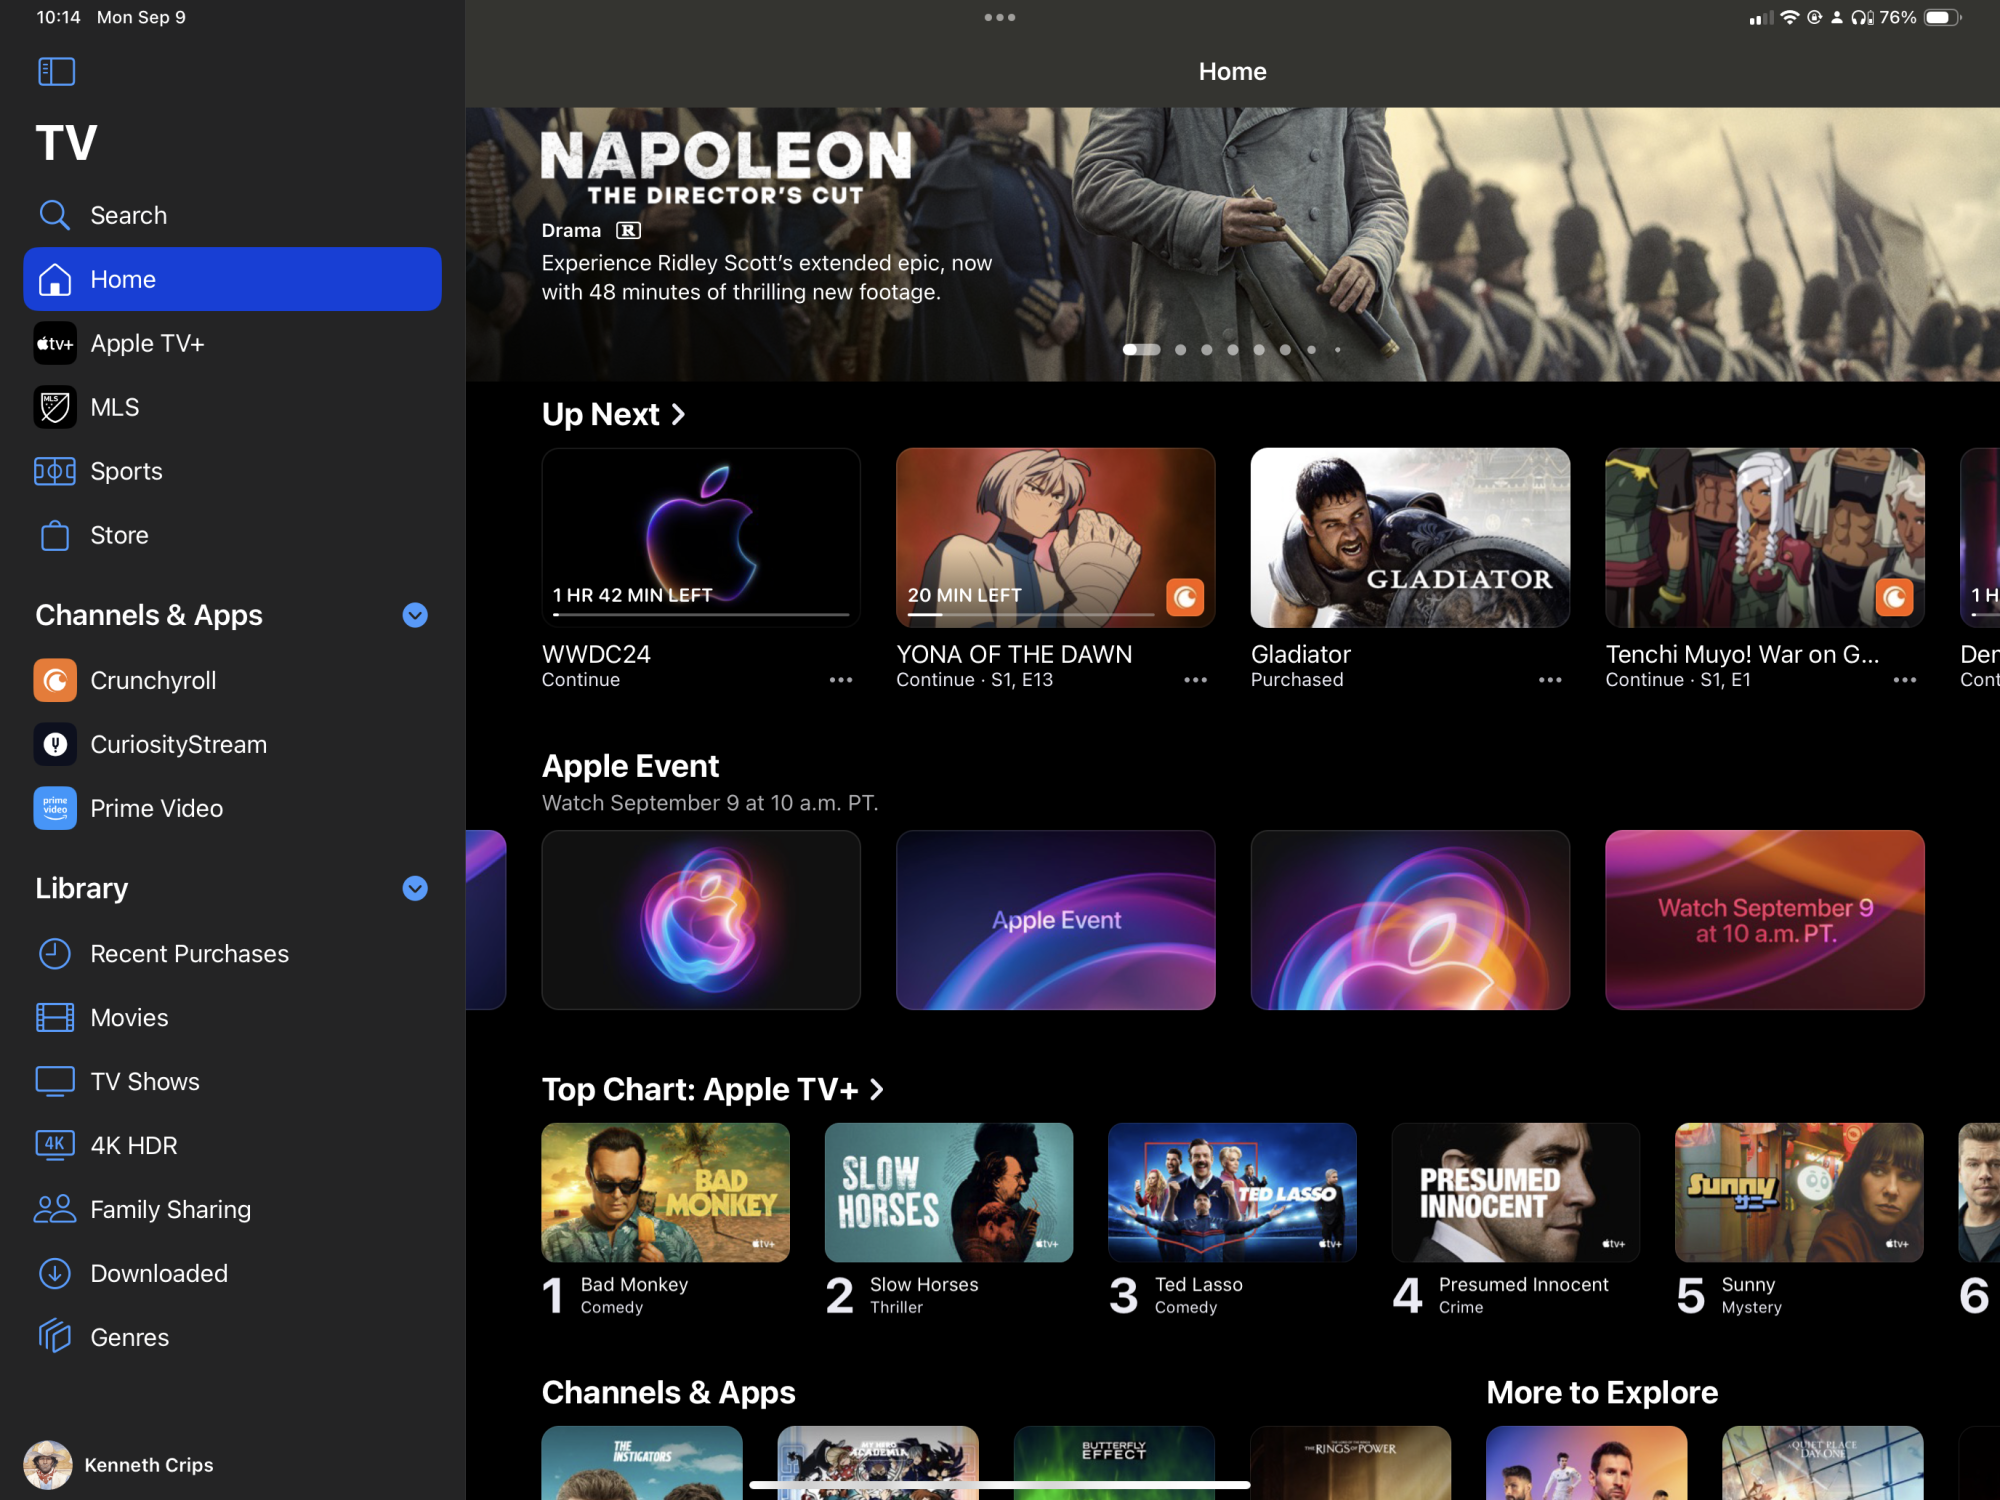Open Movies film strip icon
2000x1500 pixels.
54,1017
